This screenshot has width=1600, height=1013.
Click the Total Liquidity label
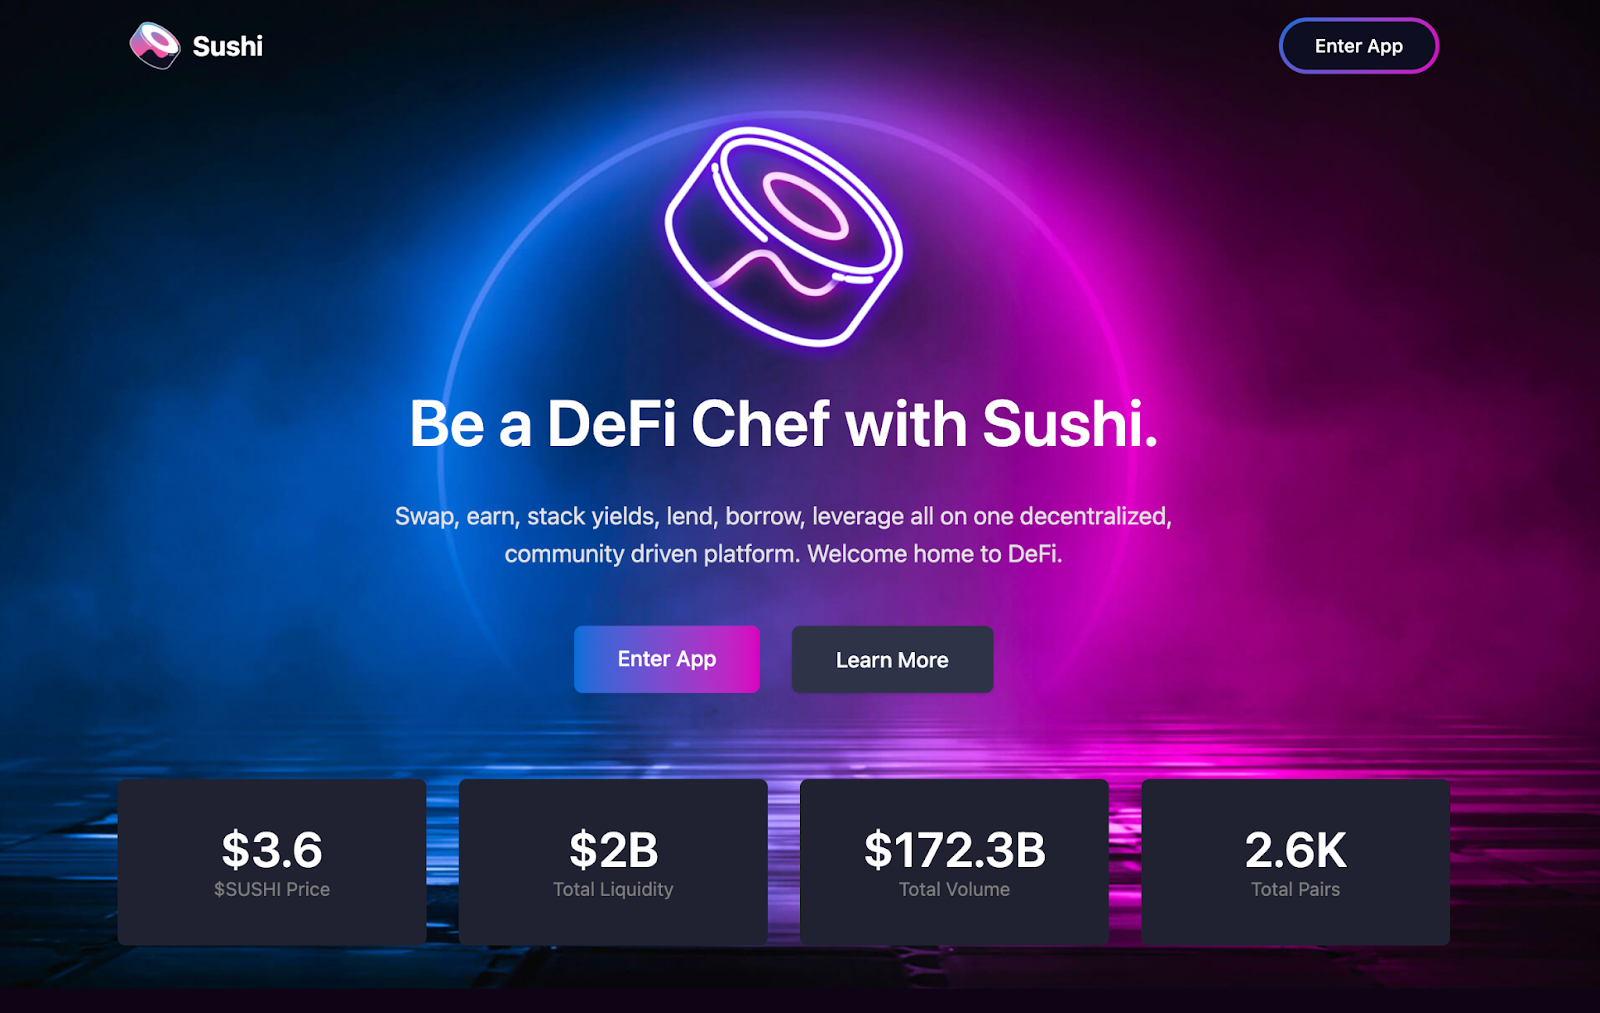pos(613,889)
